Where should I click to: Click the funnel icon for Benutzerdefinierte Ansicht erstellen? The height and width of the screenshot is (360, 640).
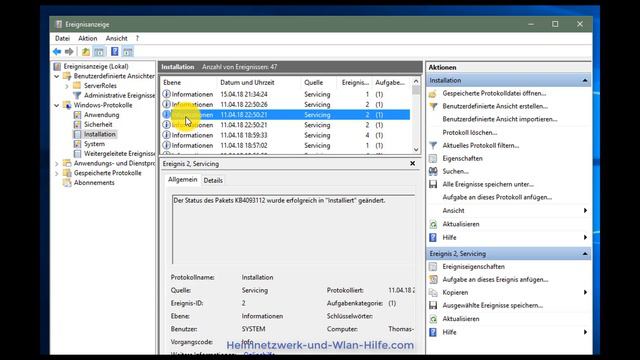433,106
